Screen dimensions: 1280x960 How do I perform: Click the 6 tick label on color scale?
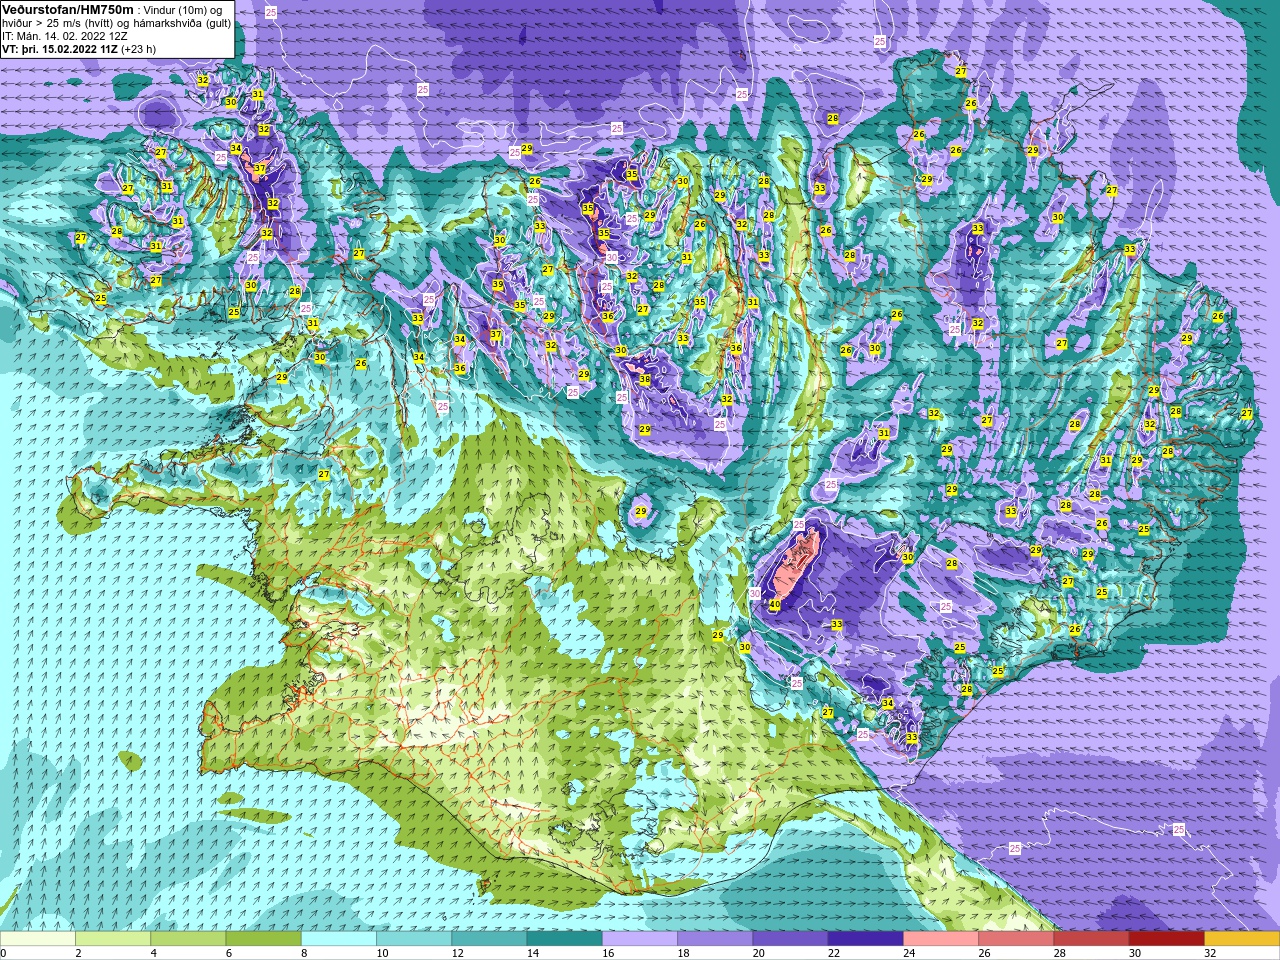pos(228,953)
